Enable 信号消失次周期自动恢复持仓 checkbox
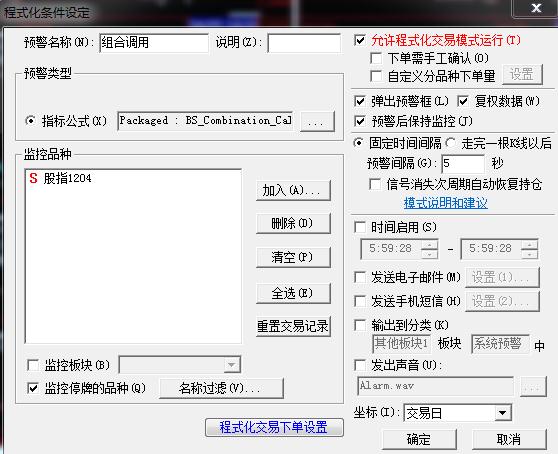The image size is (558, 454). [375, 184]
